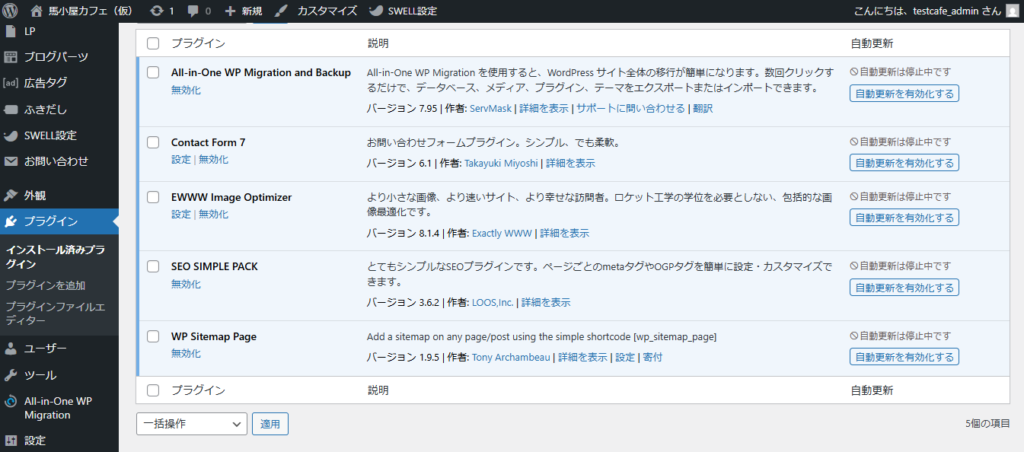
Task: Open the Exactly WWW author link
Action: [x=502, y=233]
